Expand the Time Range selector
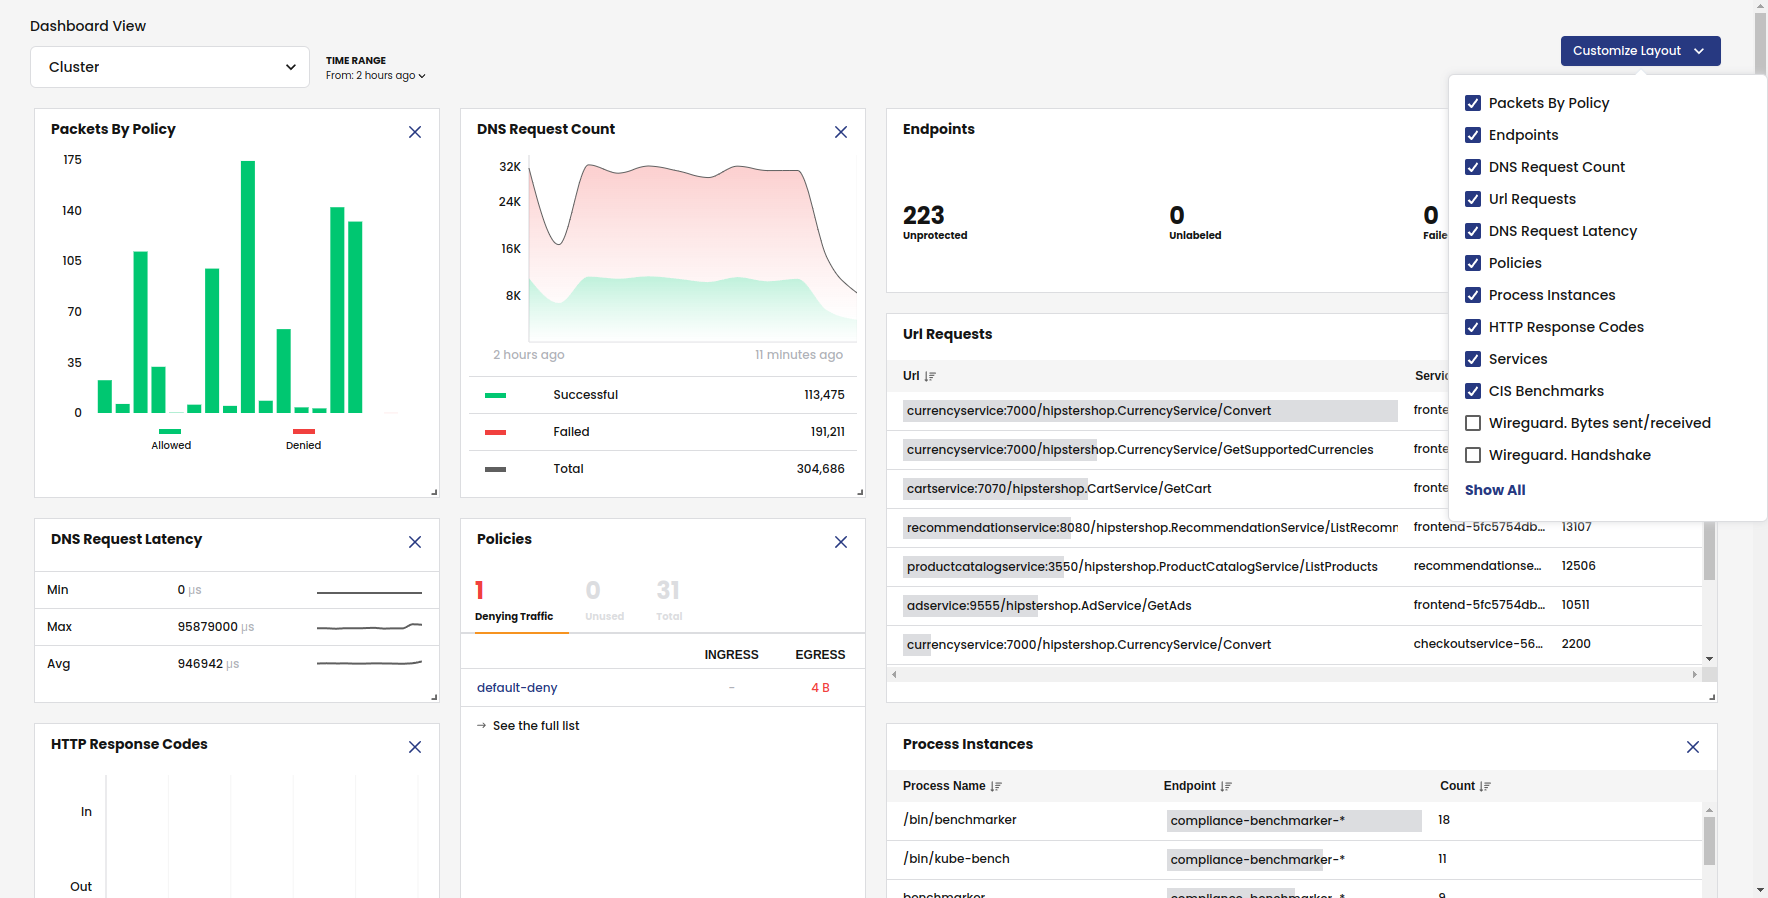This screenshot has width=1768, height=898. (x=376, y=75)
